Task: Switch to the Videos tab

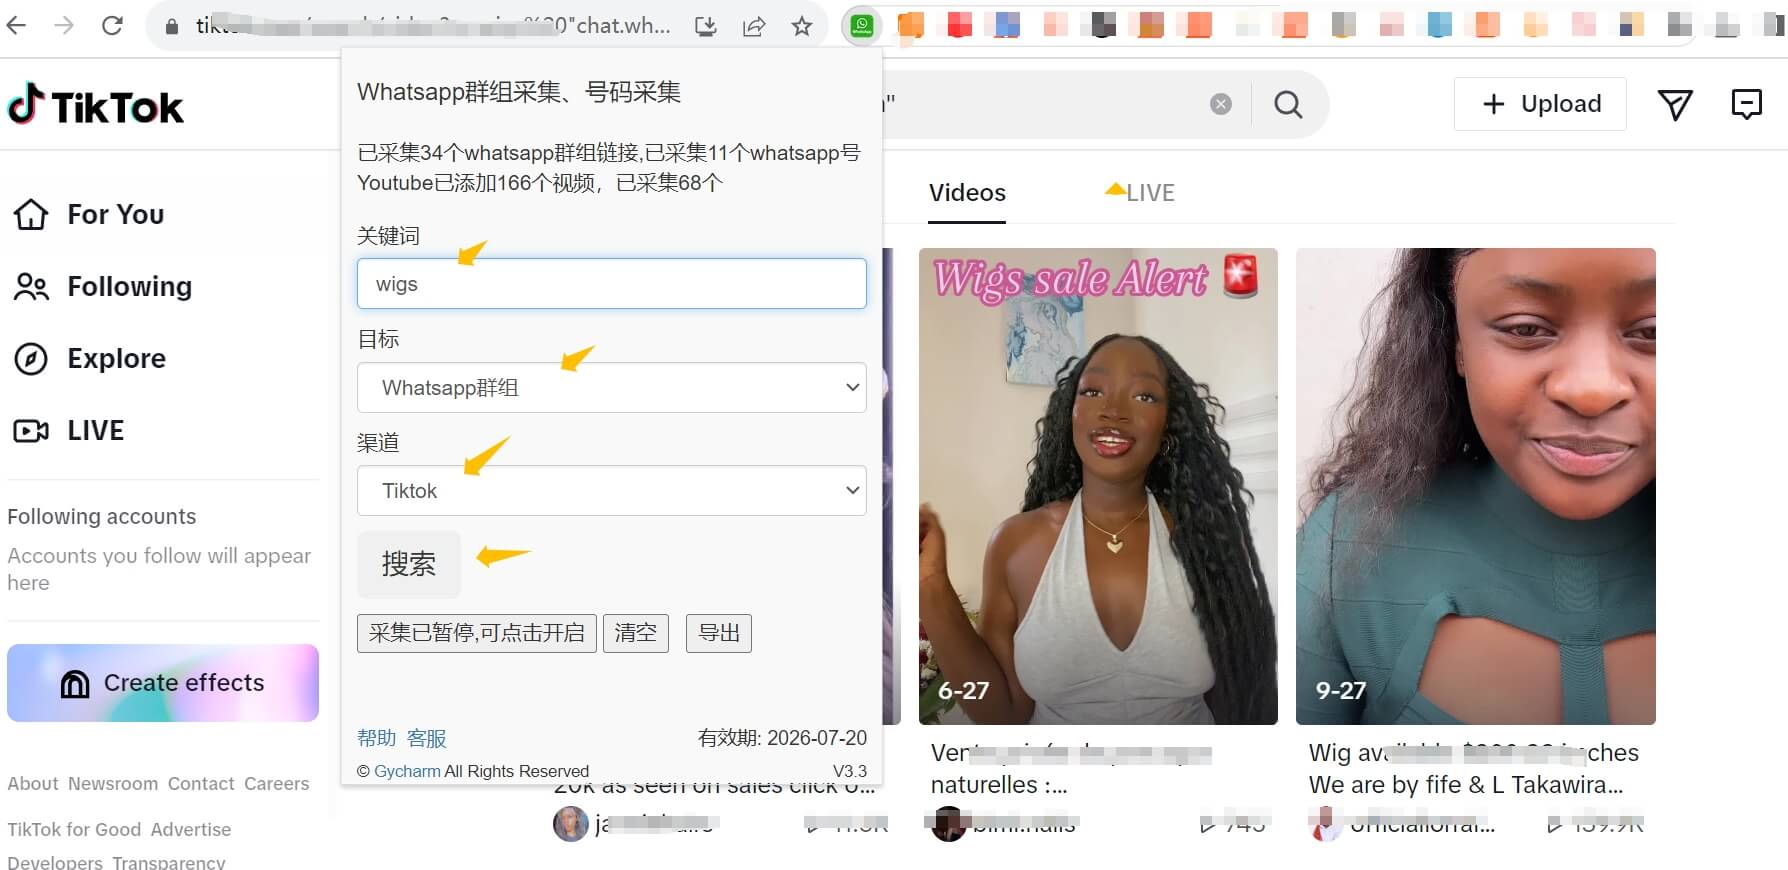Action: coord(967,193)
